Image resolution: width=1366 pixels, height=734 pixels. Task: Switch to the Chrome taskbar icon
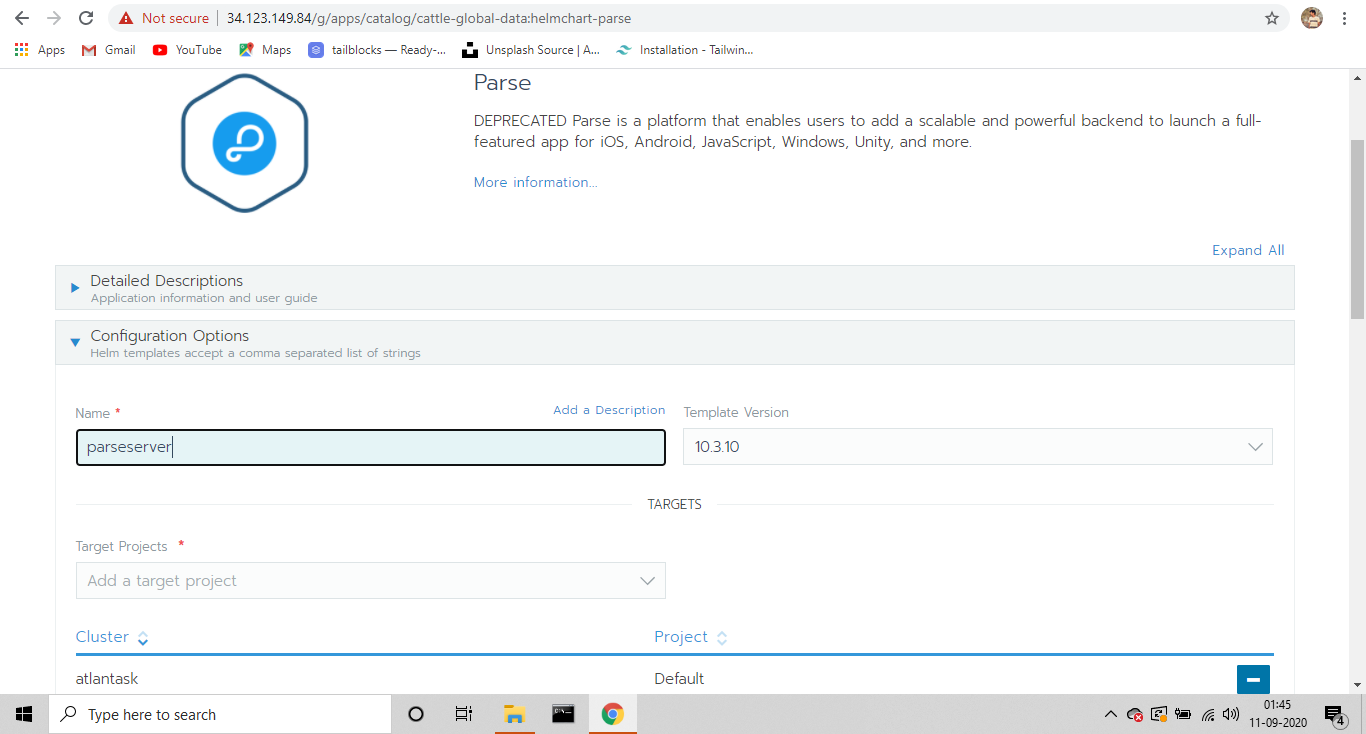point(612,714)
